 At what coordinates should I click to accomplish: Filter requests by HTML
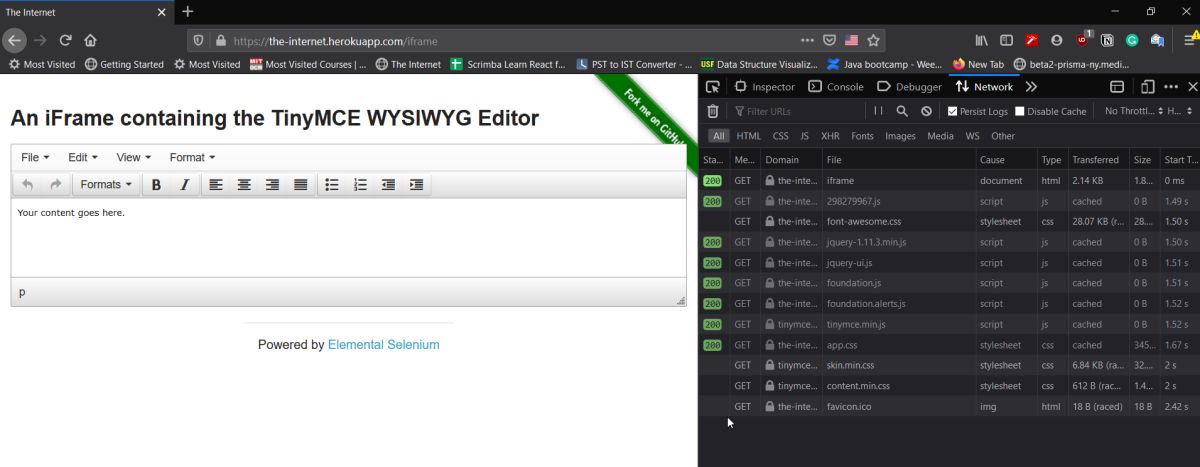tap(748, 136)
